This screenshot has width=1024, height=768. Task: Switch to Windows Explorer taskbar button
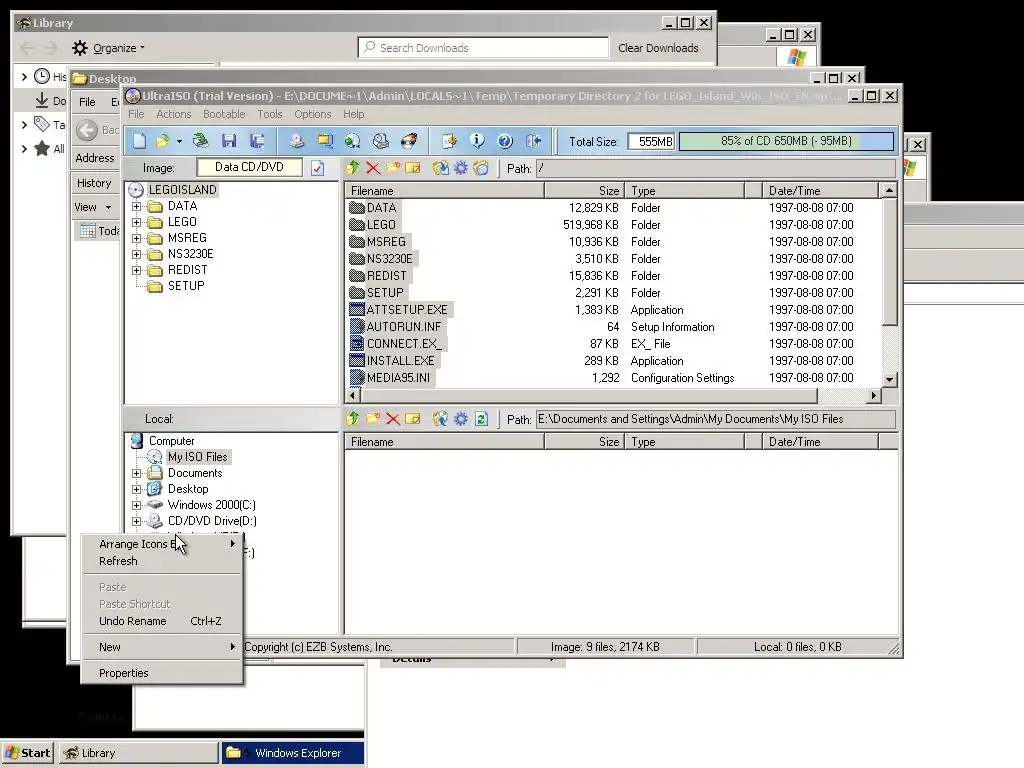click(x=293, y=753)
